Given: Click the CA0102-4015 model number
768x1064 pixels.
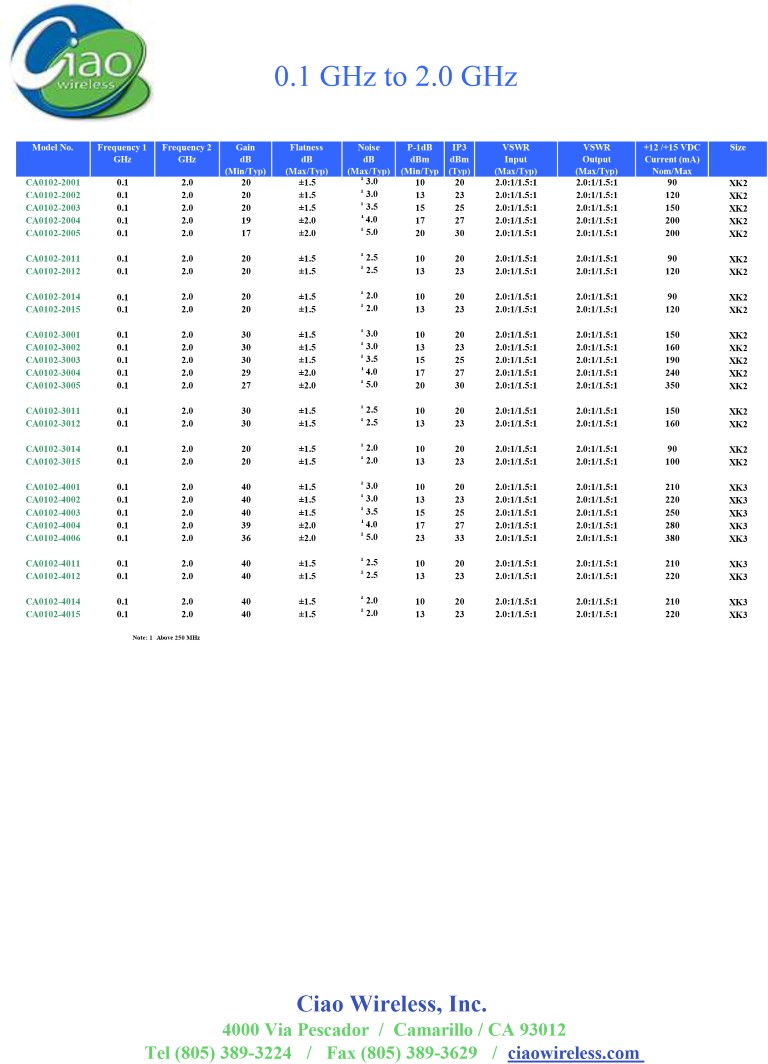Looking at the screenshot, I should point(53,614).
